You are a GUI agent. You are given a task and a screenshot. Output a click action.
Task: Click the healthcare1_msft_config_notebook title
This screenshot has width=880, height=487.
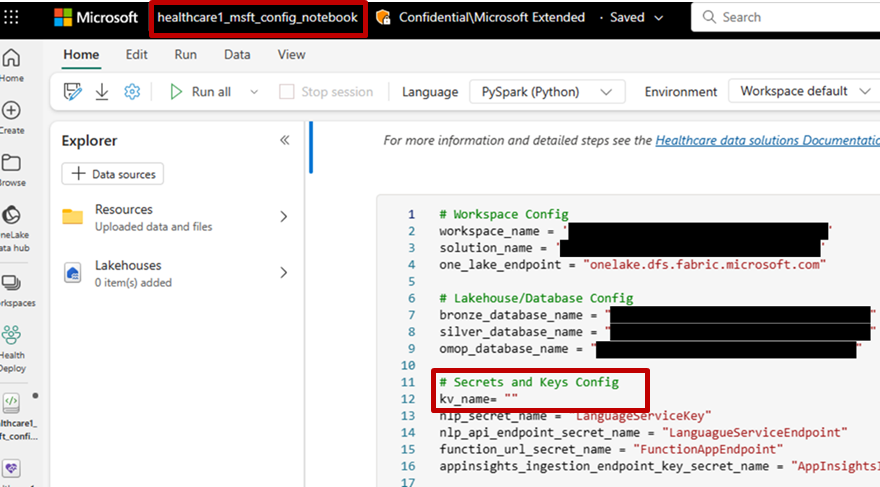click(258, 17)
